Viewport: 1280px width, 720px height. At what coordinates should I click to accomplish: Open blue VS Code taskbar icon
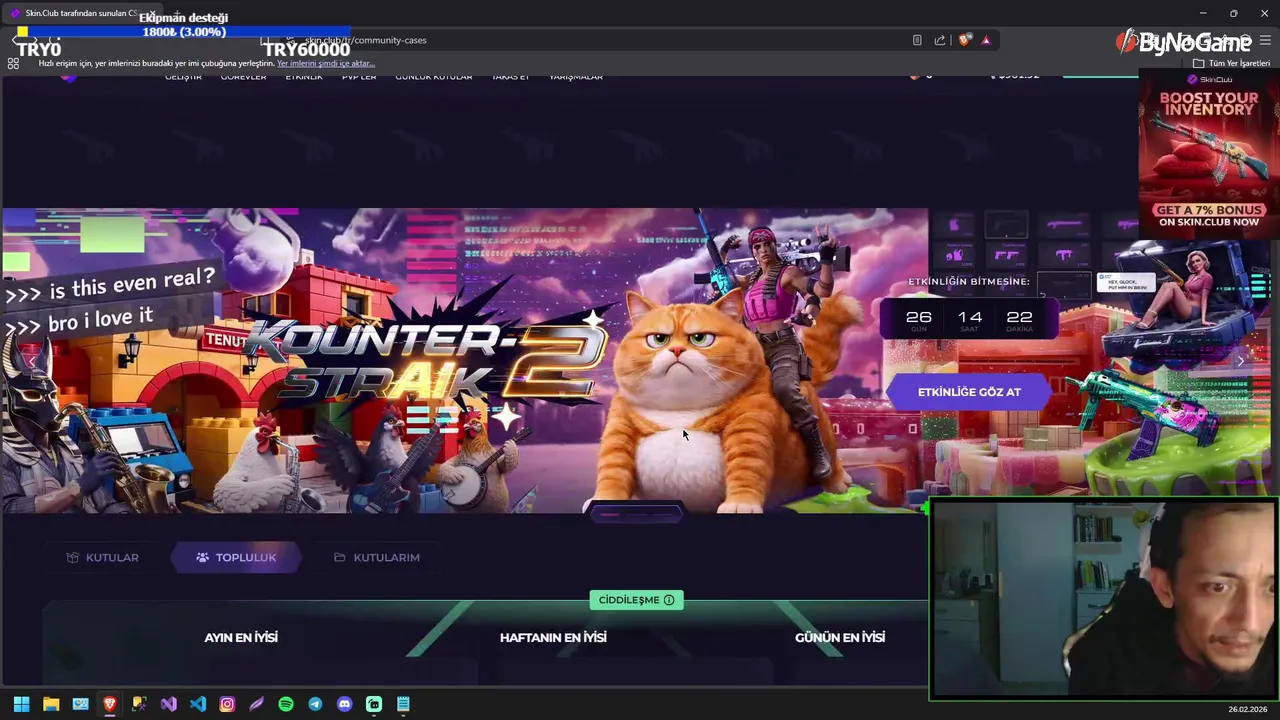pos(198,704)
